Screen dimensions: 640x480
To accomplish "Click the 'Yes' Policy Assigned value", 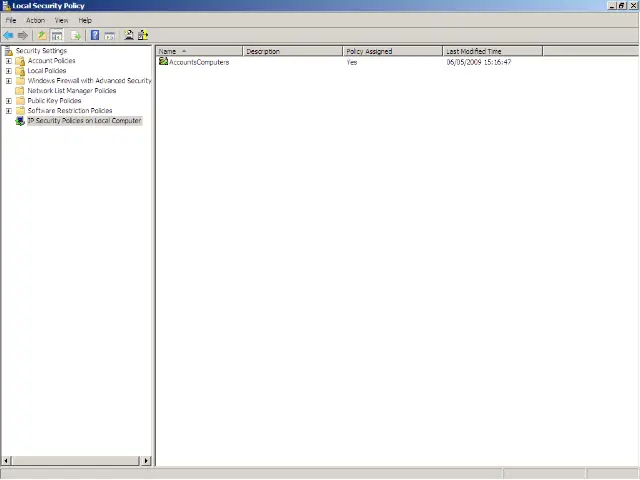I will [x=352, y=62].
